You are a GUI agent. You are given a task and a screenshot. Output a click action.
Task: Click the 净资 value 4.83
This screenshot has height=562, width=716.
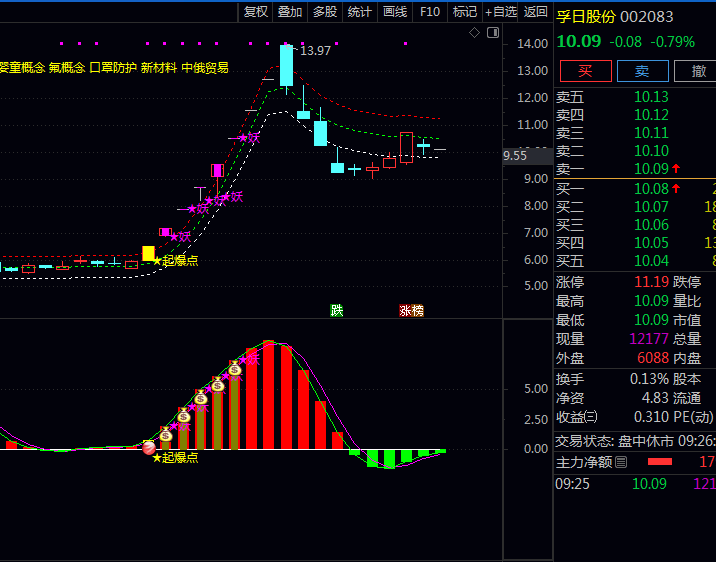click(x=655, y=398)
